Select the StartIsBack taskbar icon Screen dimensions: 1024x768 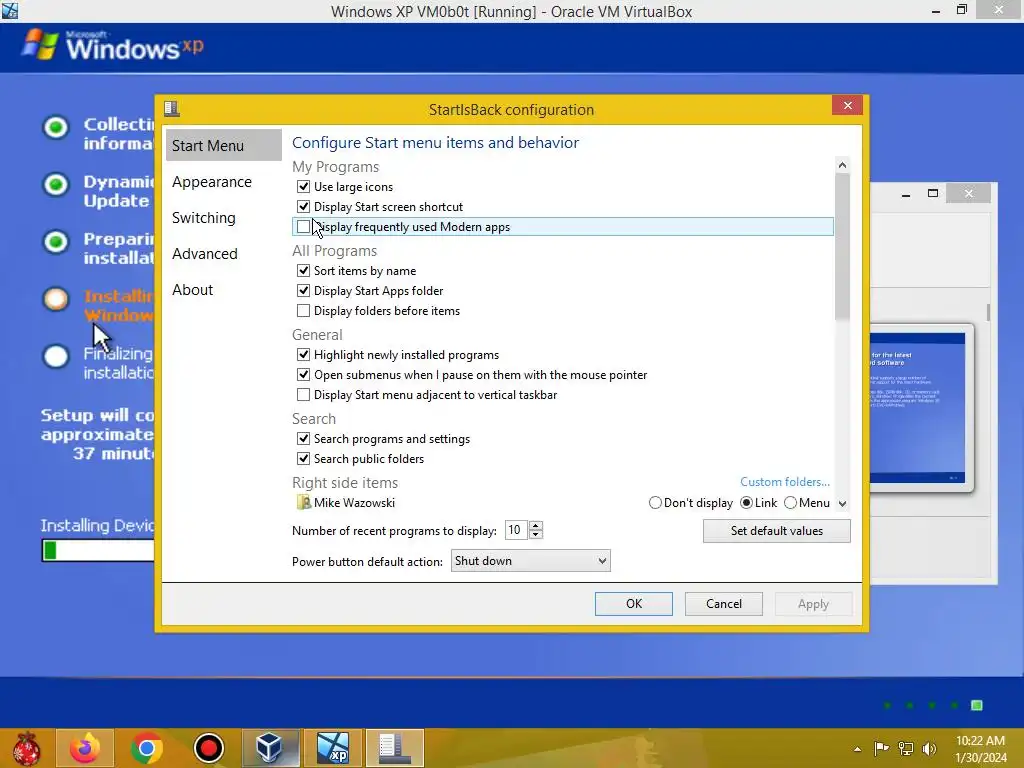[394, 748]
